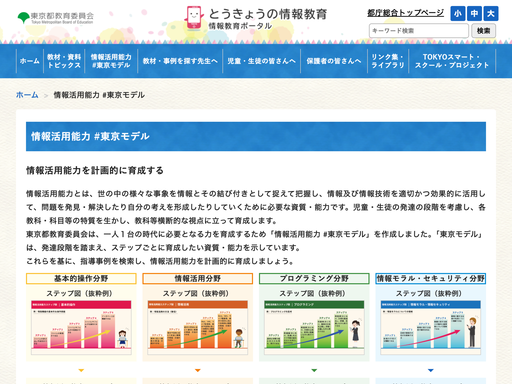Open 保護者の皆さんへ menu
The width and height of the screenshot is (512, 384).
click(x=334, y=61)
